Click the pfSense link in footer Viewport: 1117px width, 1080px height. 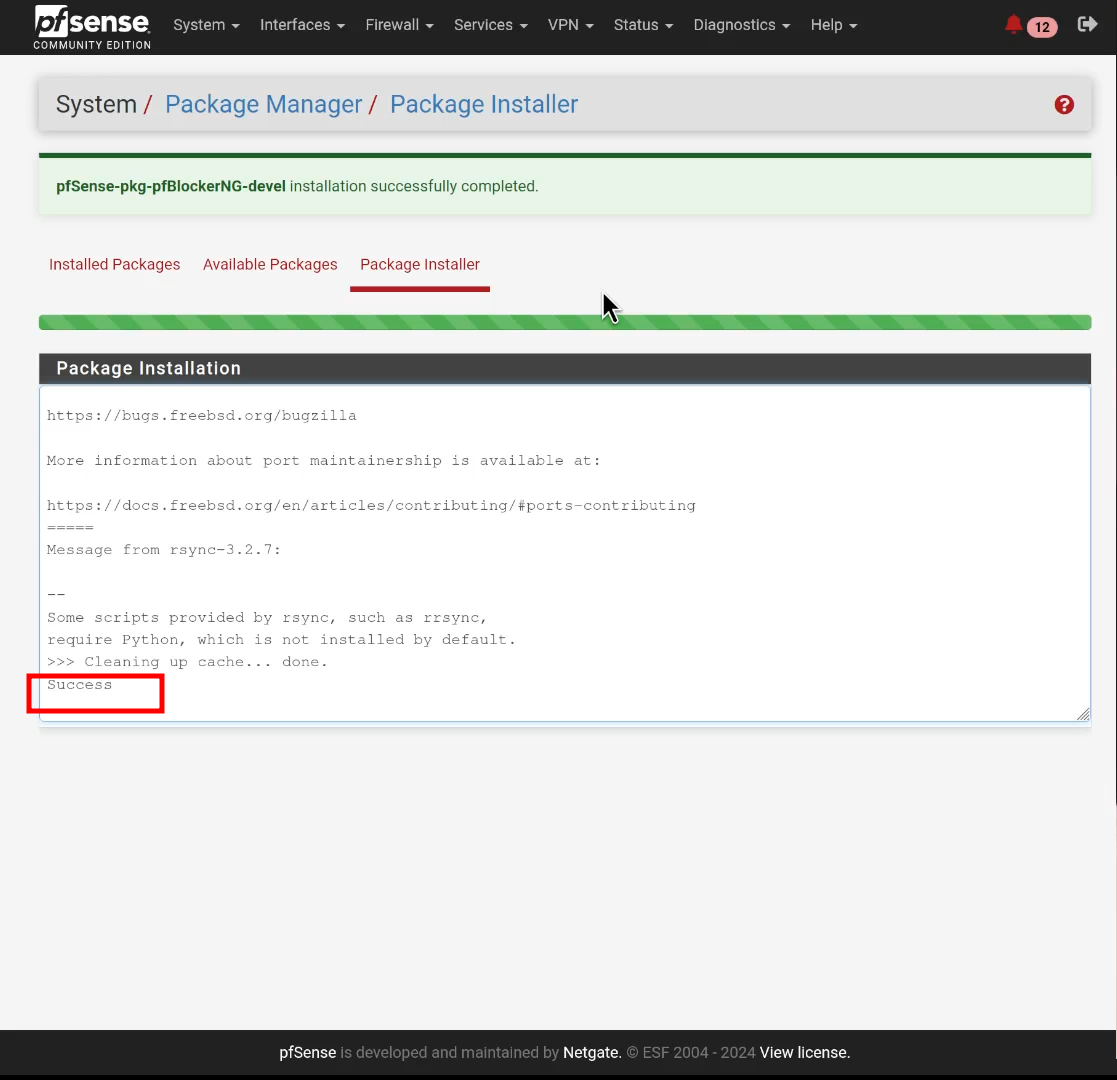308,1052
